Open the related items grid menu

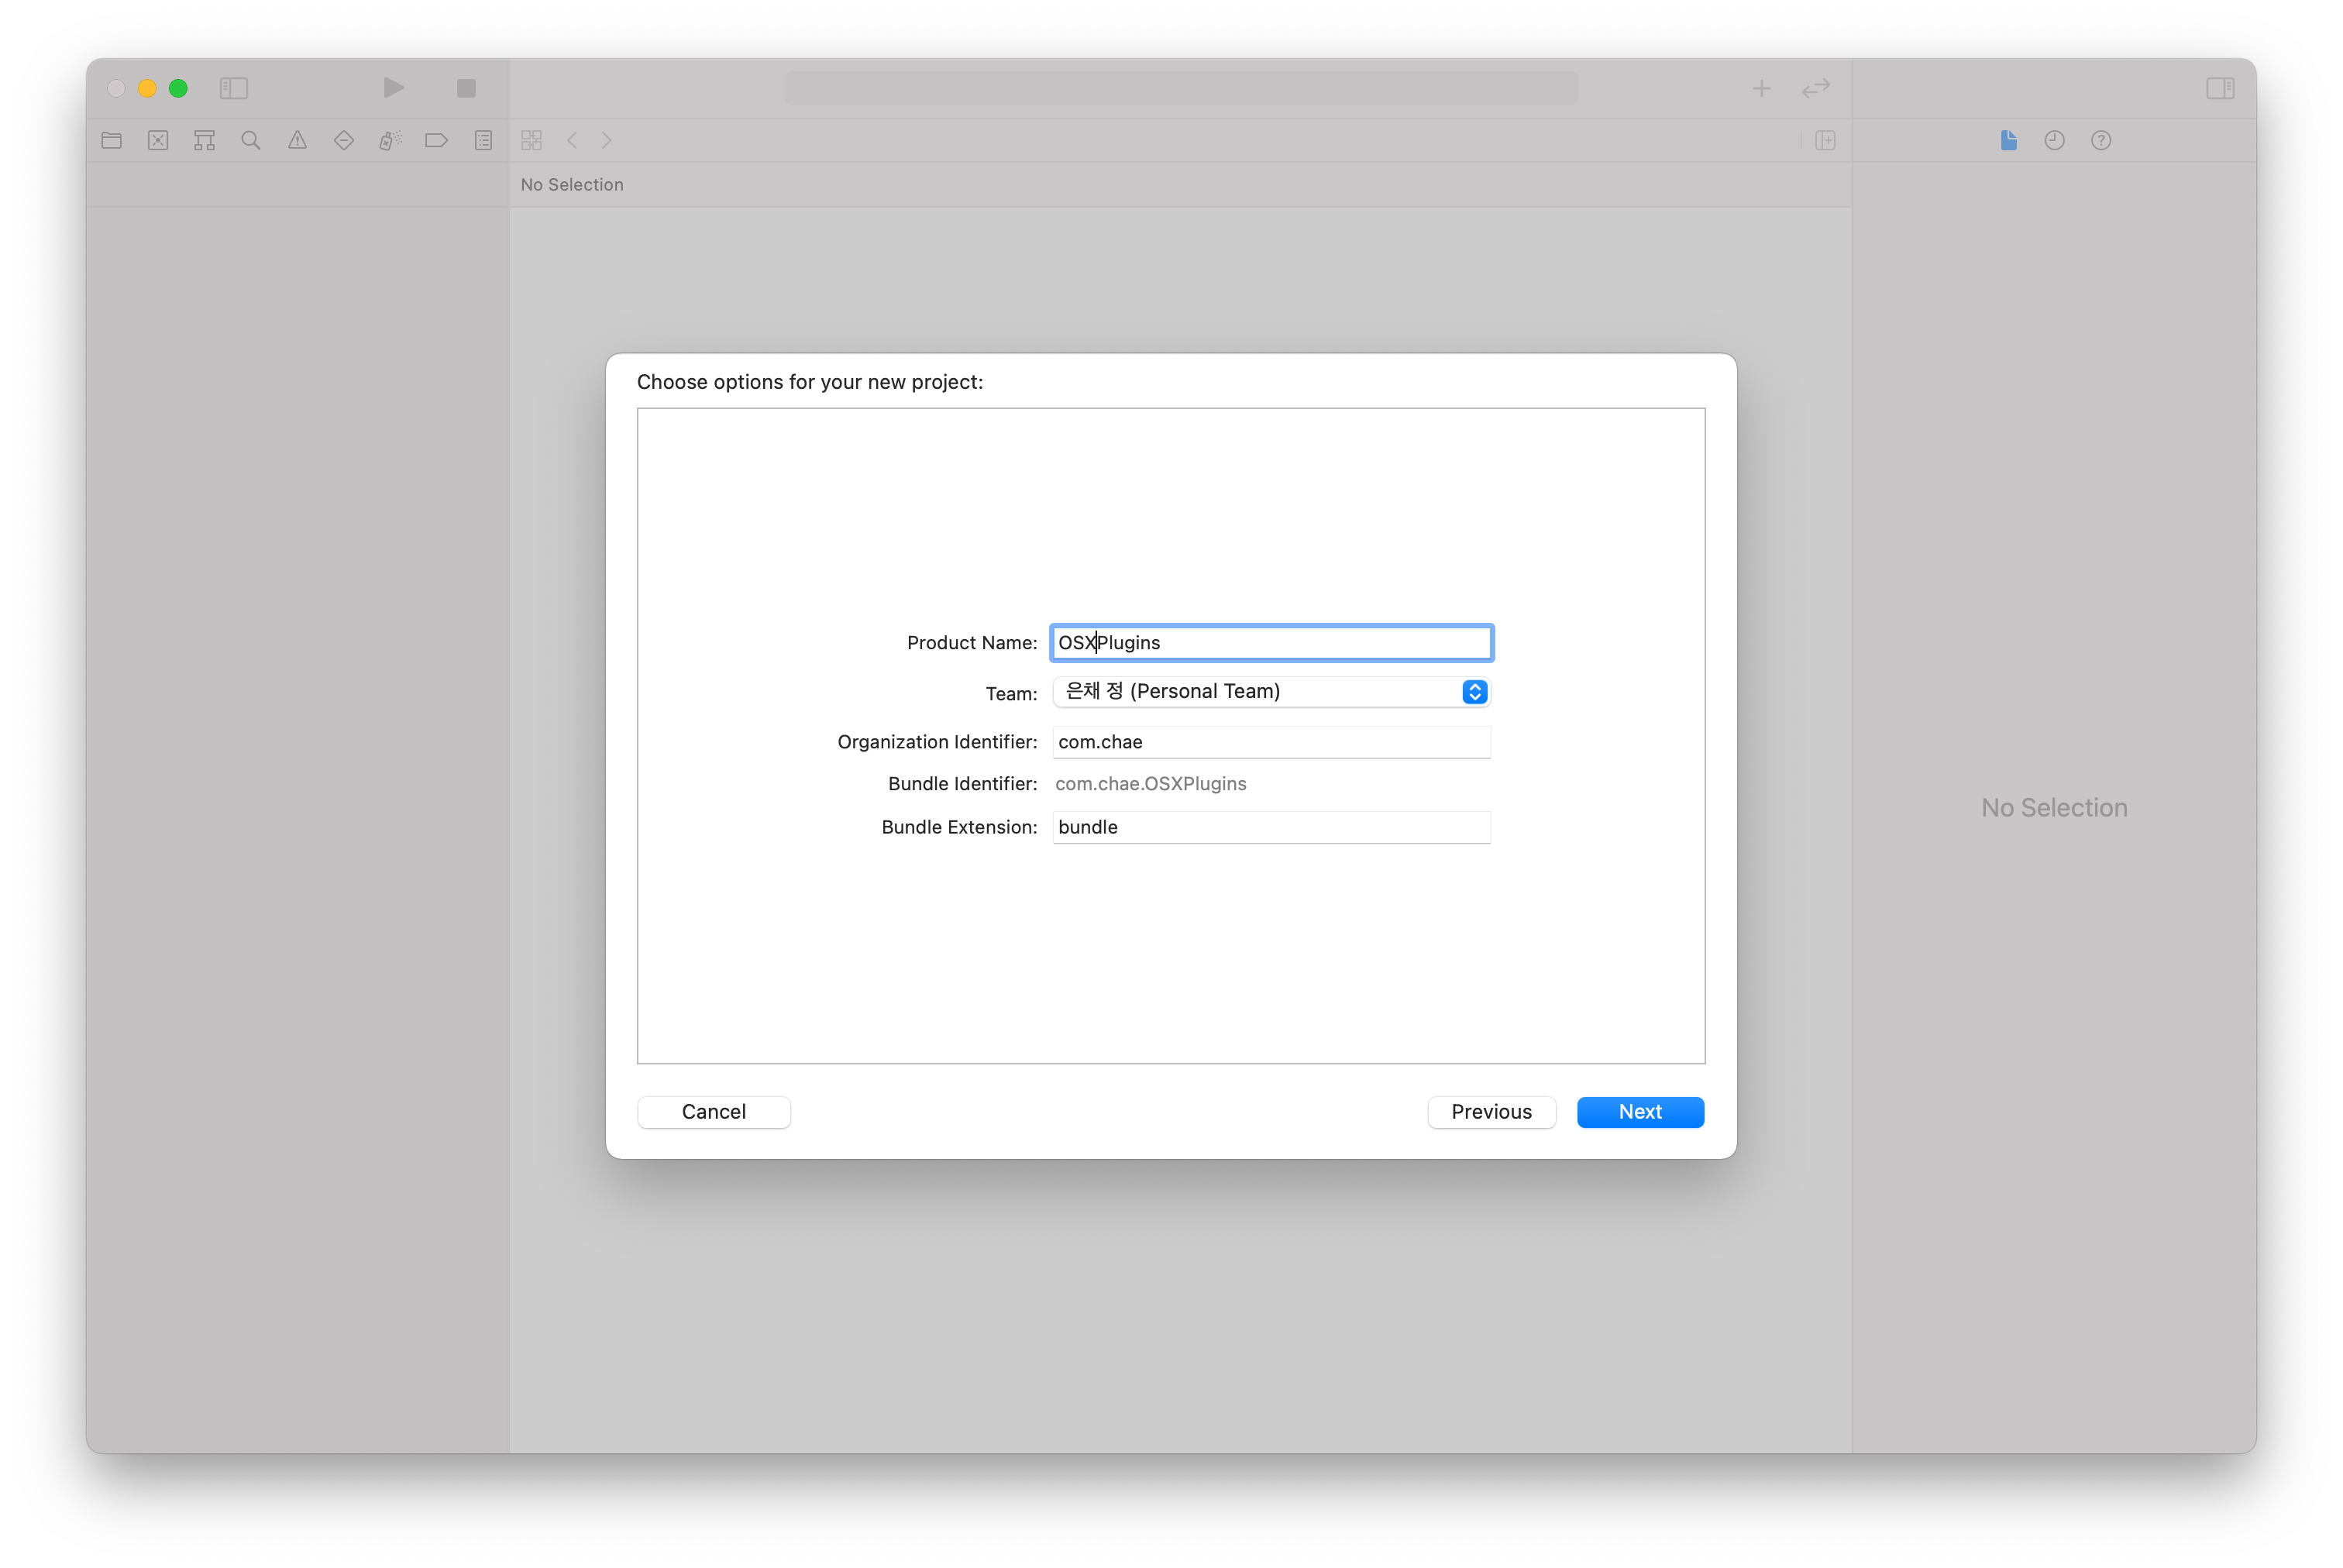pos(531,141)
